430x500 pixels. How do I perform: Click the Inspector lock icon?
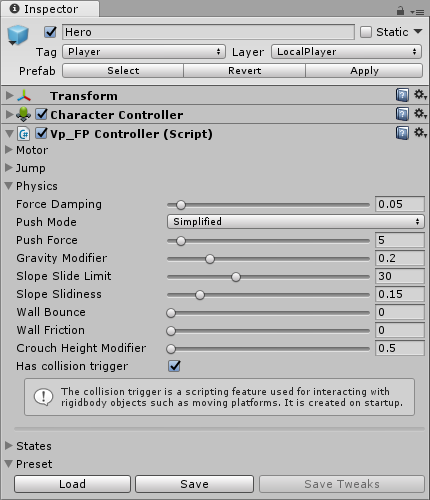(x=400, y=11)
